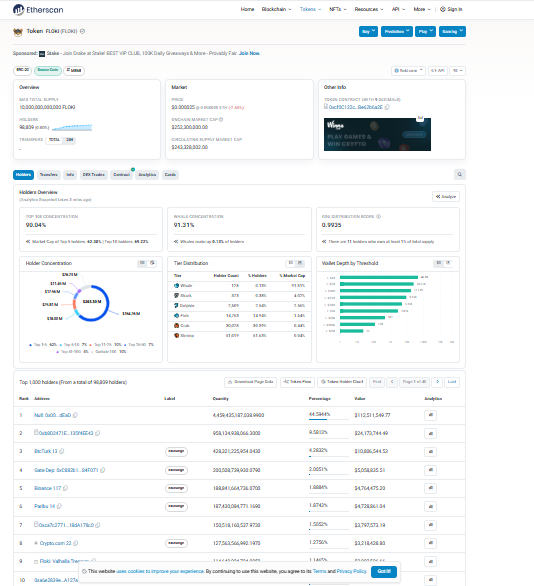The height and width of the screenshot is (586, 534).
Task: Open the Play dropdown button
Action: [x=425, y=31]
